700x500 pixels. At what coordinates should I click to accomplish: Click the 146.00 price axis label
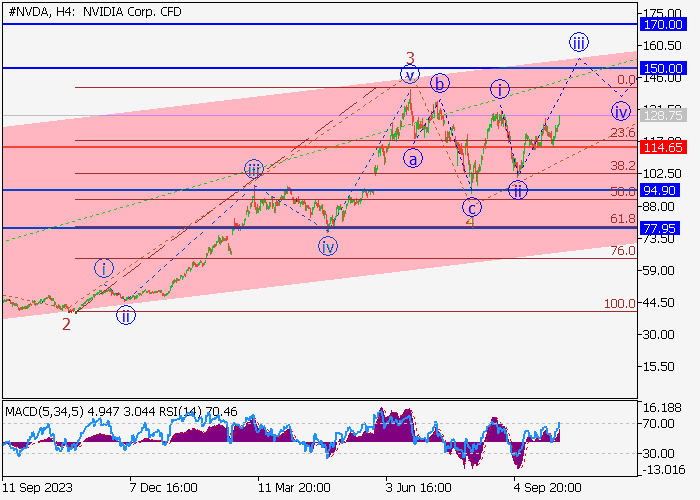pos(662,79)
